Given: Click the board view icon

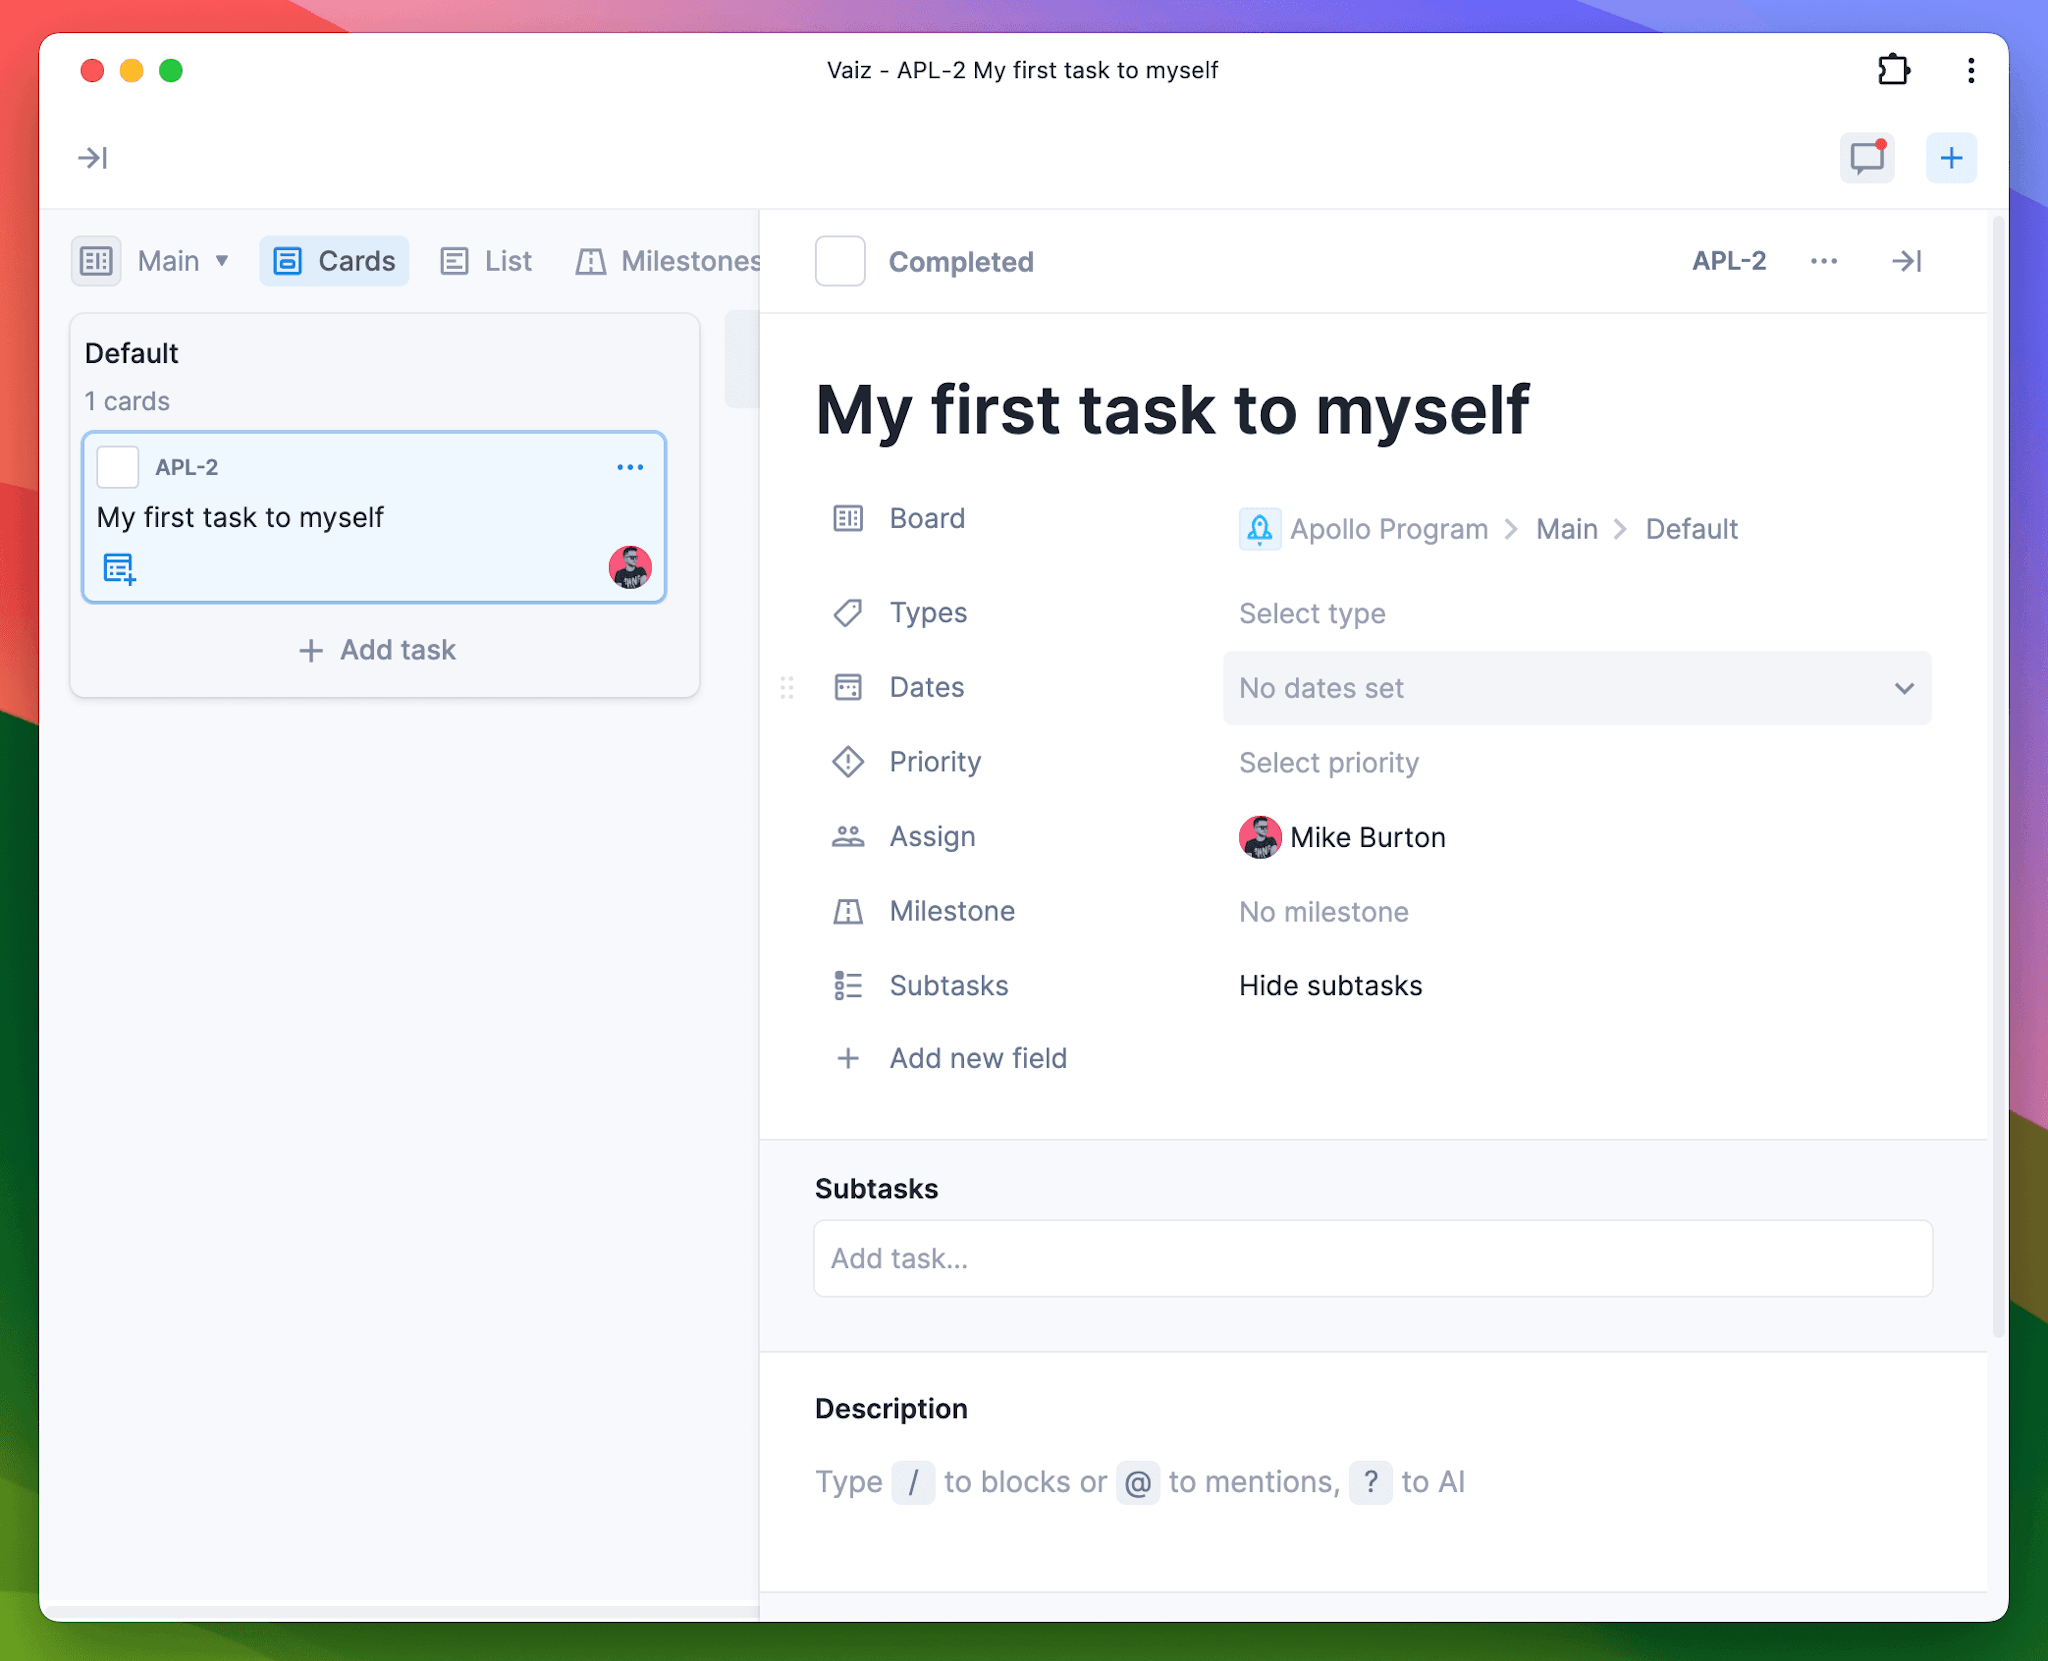Looking at the screenshot, I should coord(98,259).
